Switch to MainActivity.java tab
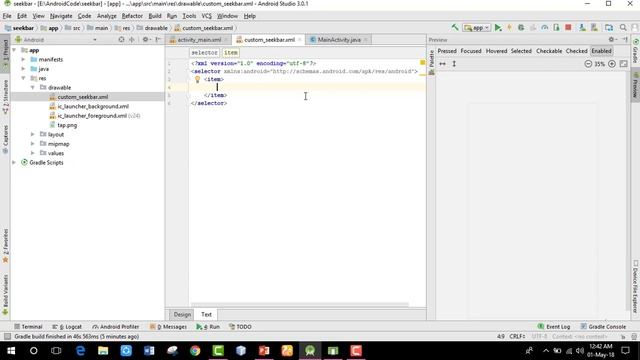The image size is (640, 360). 339,40
